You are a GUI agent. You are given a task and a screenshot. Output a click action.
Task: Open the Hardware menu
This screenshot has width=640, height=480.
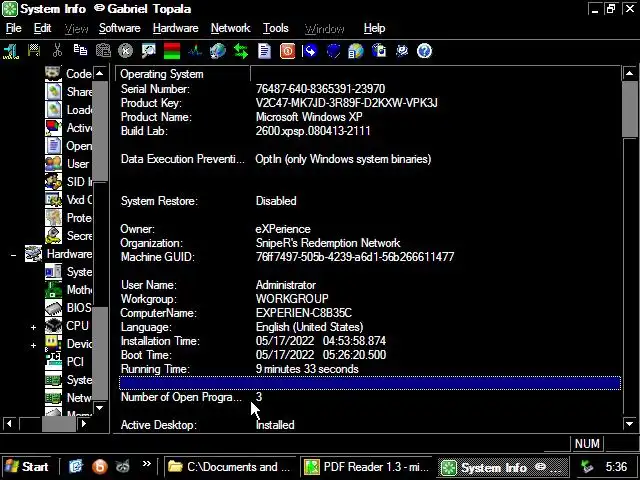[176, 28]
